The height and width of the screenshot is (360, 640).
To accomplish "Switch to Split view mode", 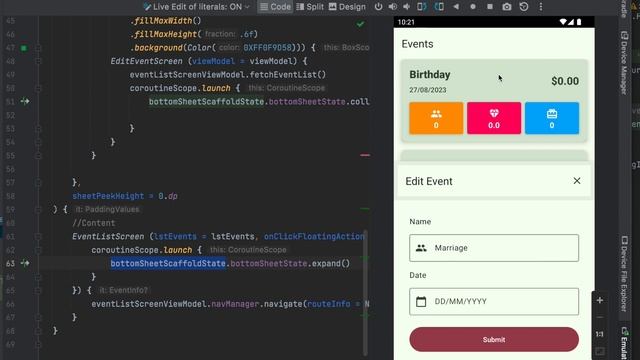I will coord(310,7).
